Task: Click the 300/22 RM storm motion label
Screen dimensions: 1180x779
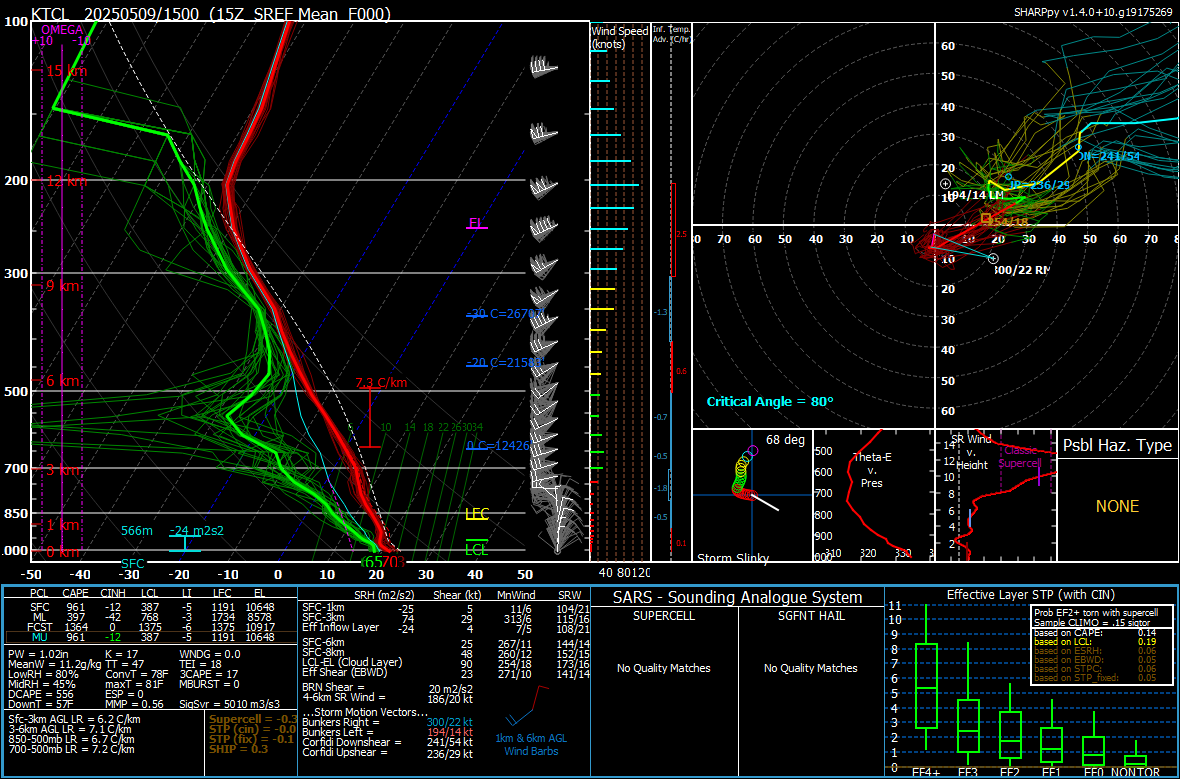Action: (x=1020, y=269)
